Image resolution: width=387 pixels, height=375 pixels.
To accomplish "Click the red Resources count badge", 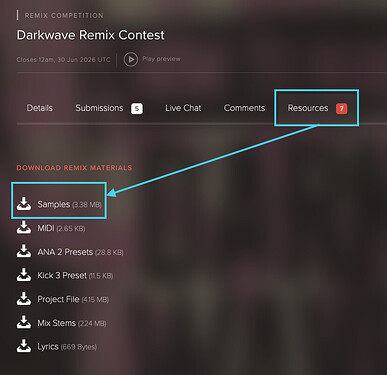I will (x=341, y=109).
